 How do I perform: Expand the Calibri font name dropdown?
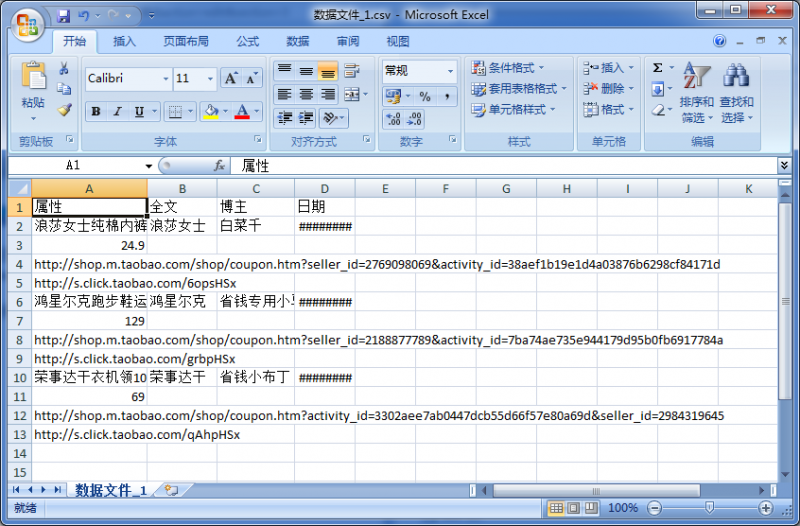pyautogui.click(x=165, y=79)
